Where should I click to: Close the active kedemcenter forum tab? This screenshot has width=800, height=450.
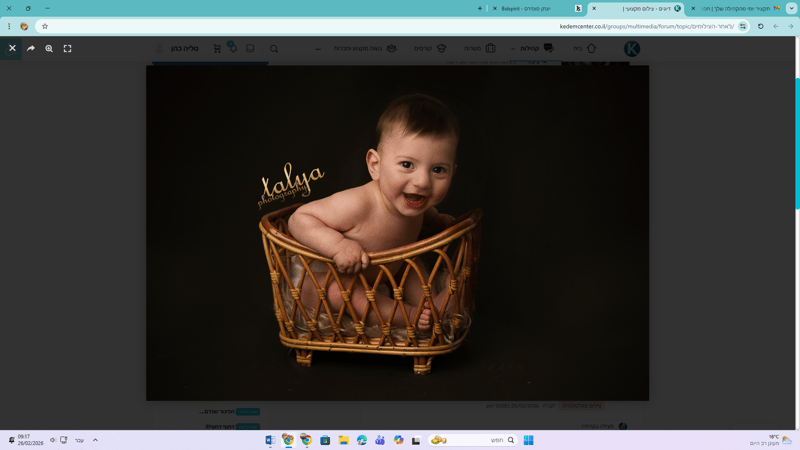tap(594, 8)
